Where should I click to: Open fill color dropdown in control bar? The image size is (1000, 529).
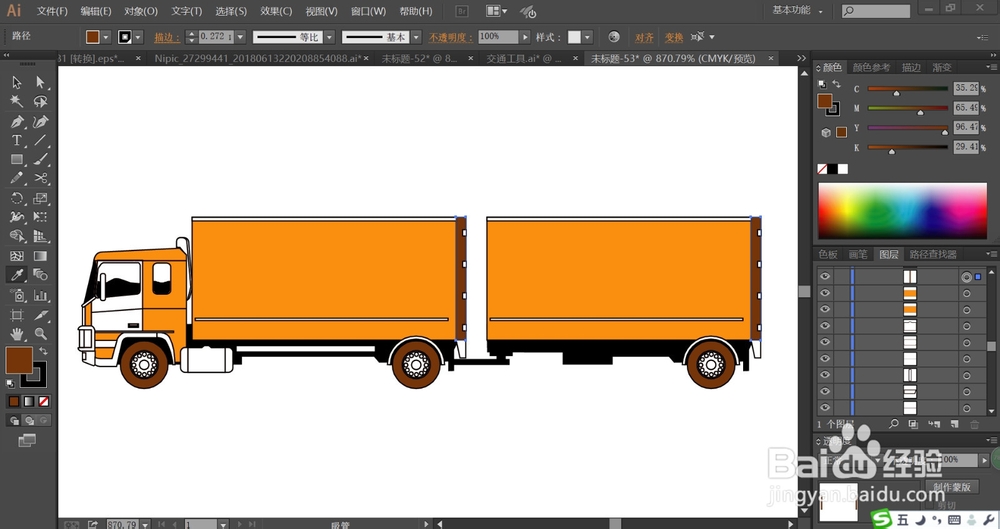coord(106,37)
